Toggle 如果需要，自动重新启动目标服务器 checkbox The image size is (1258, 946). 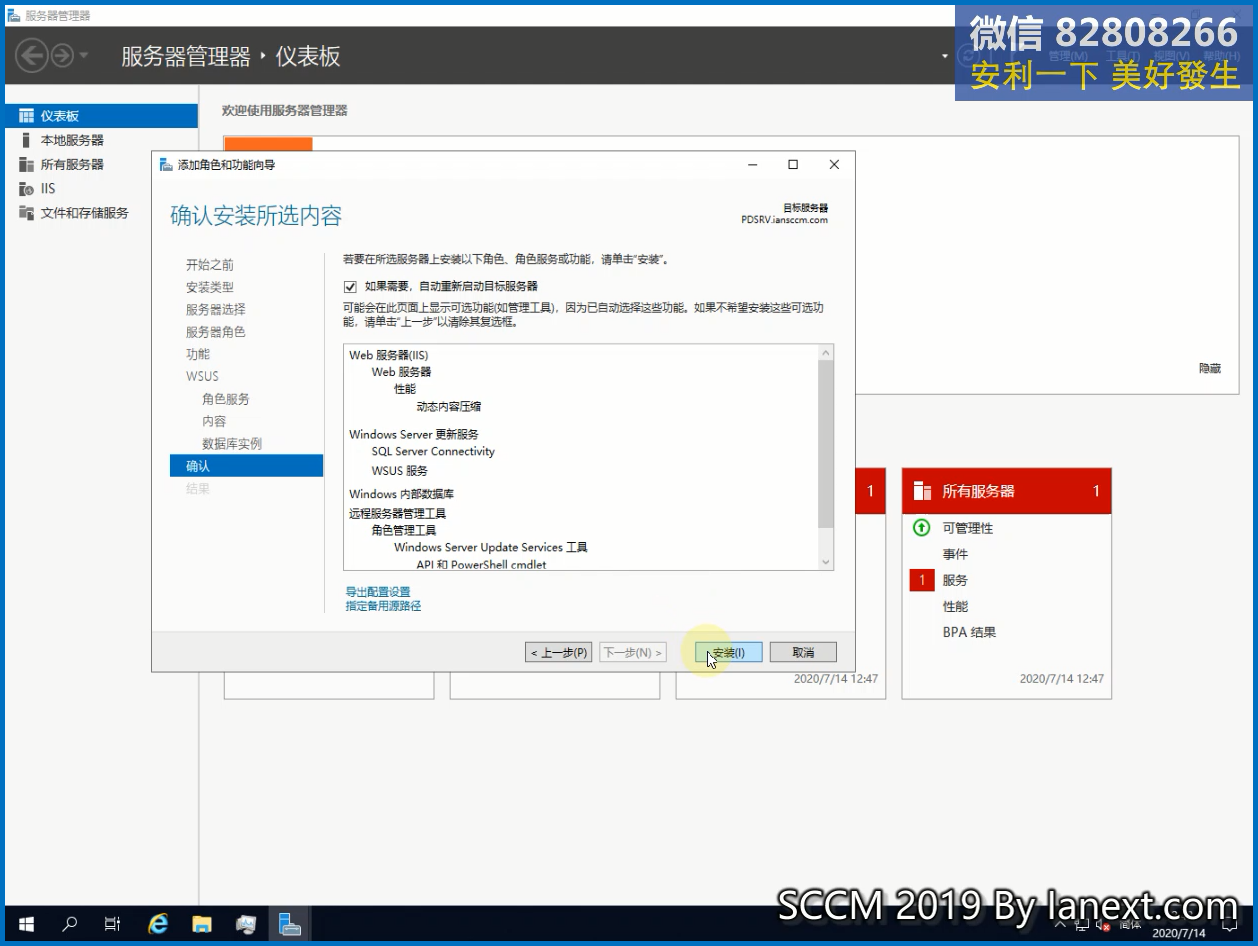pyautogui.click(x=350, y=286)
